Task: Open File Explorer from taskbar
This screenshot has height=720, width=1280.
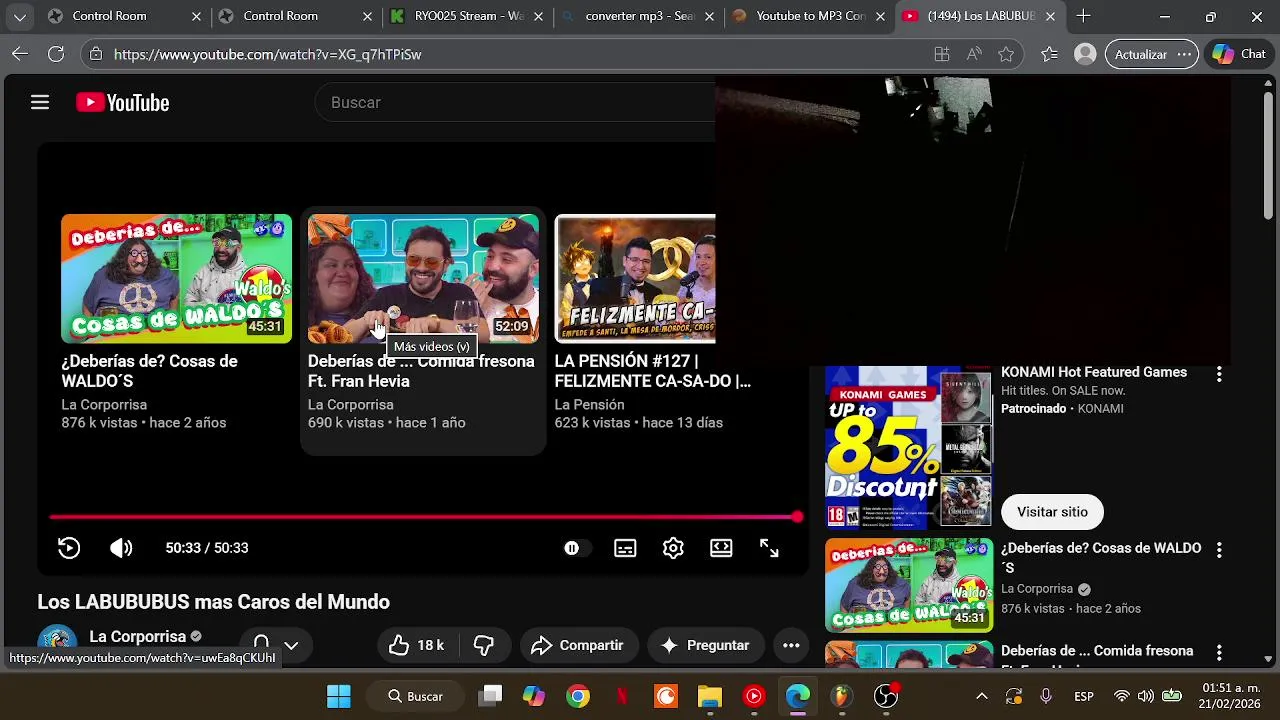Action: tap(710, 696)
